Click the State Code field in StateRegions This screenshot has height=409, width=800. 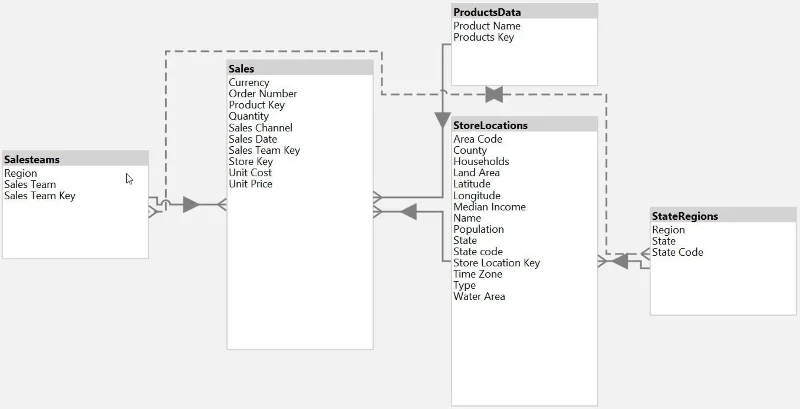coord(678,252)
